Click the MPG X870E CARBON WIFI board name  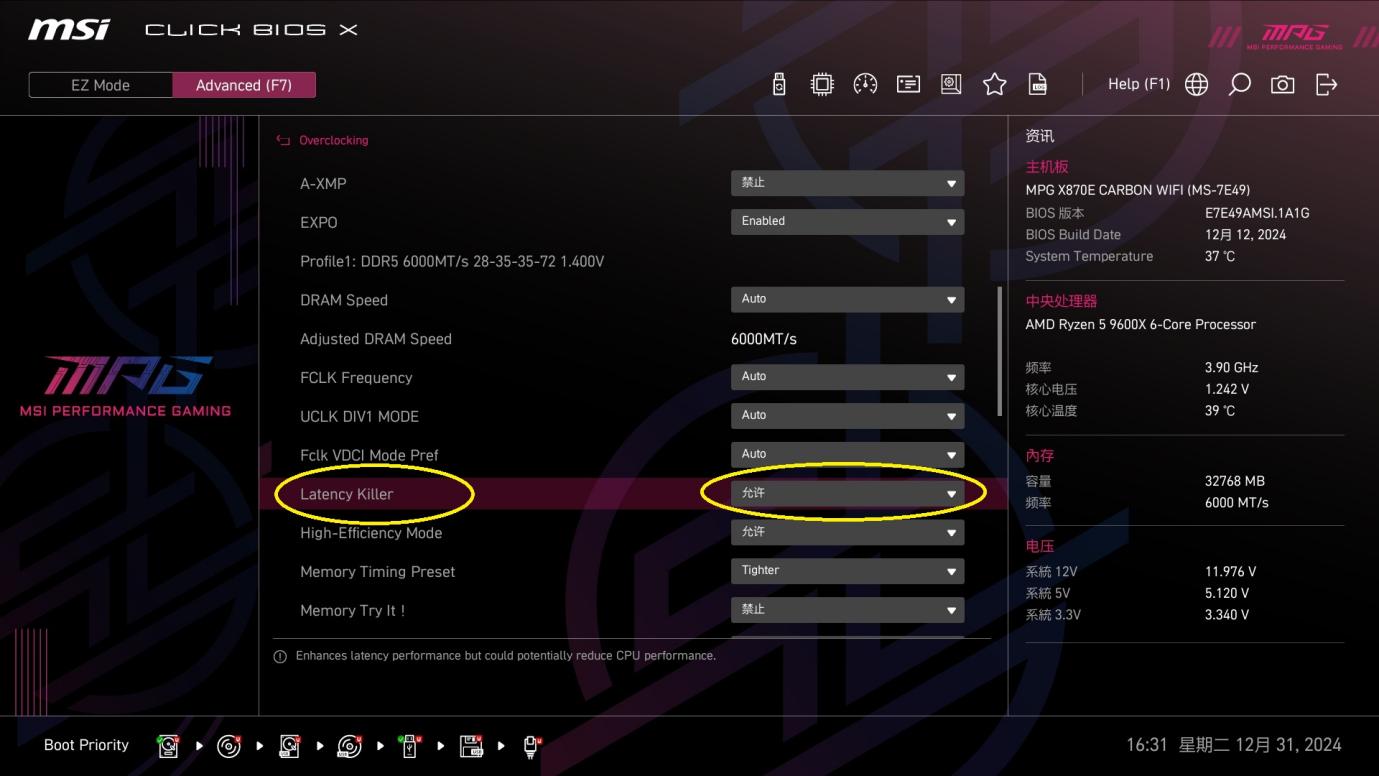[x=1138, y=190]
